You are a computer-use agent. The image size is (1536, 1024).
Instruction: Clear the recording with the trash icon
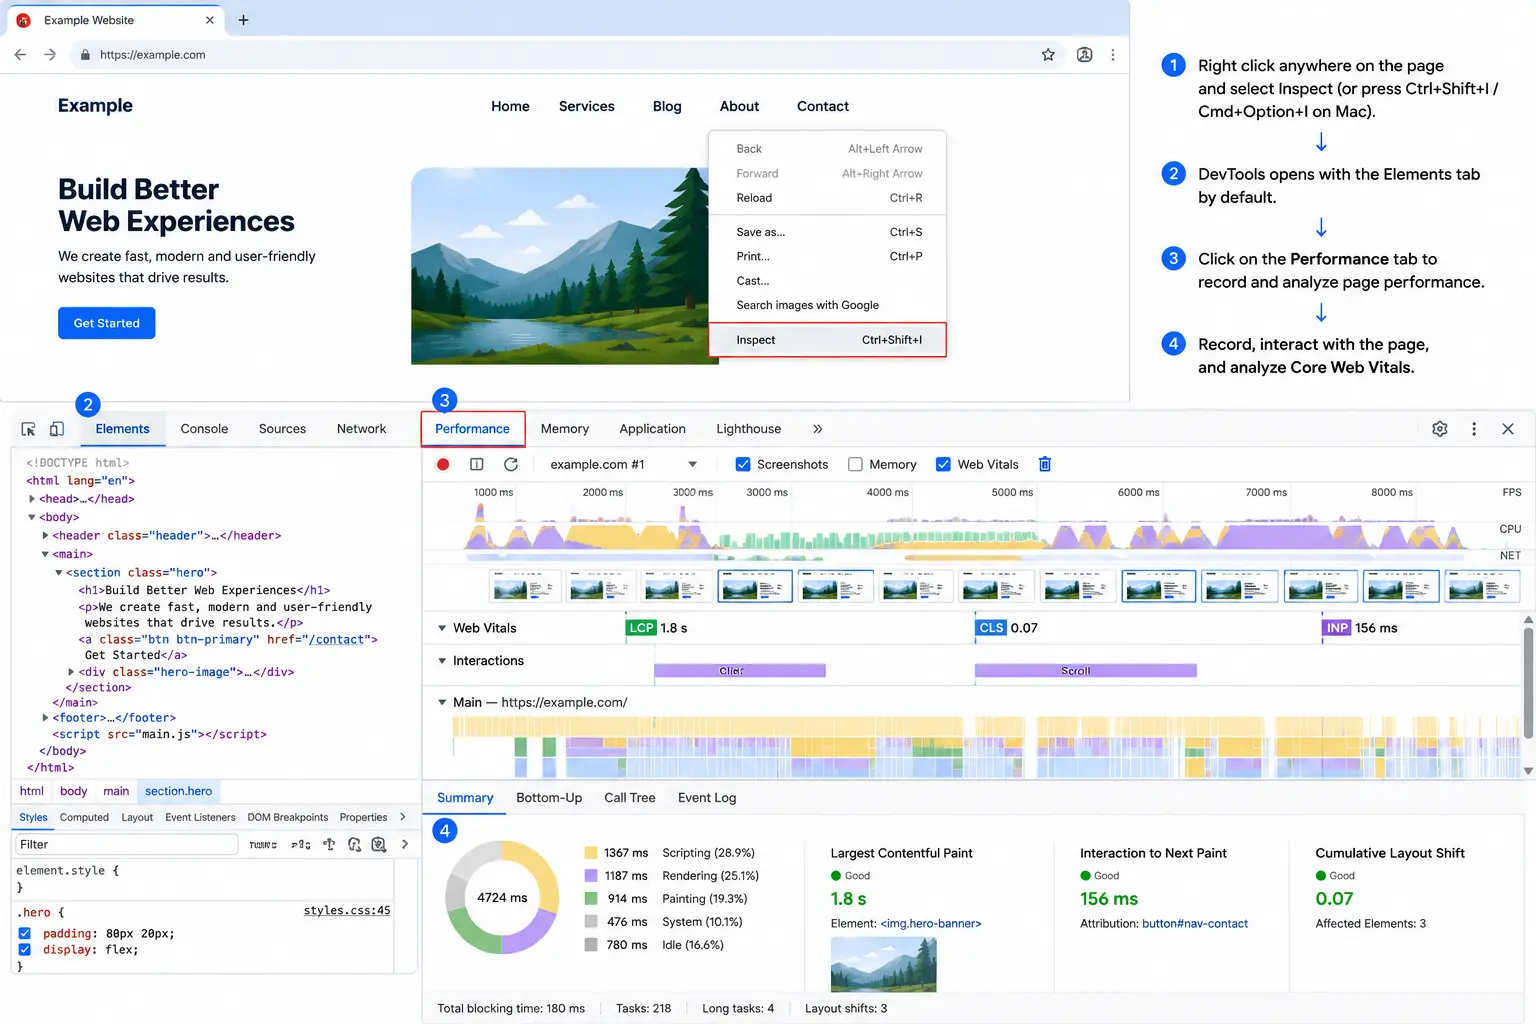[x=1045, y=464]
